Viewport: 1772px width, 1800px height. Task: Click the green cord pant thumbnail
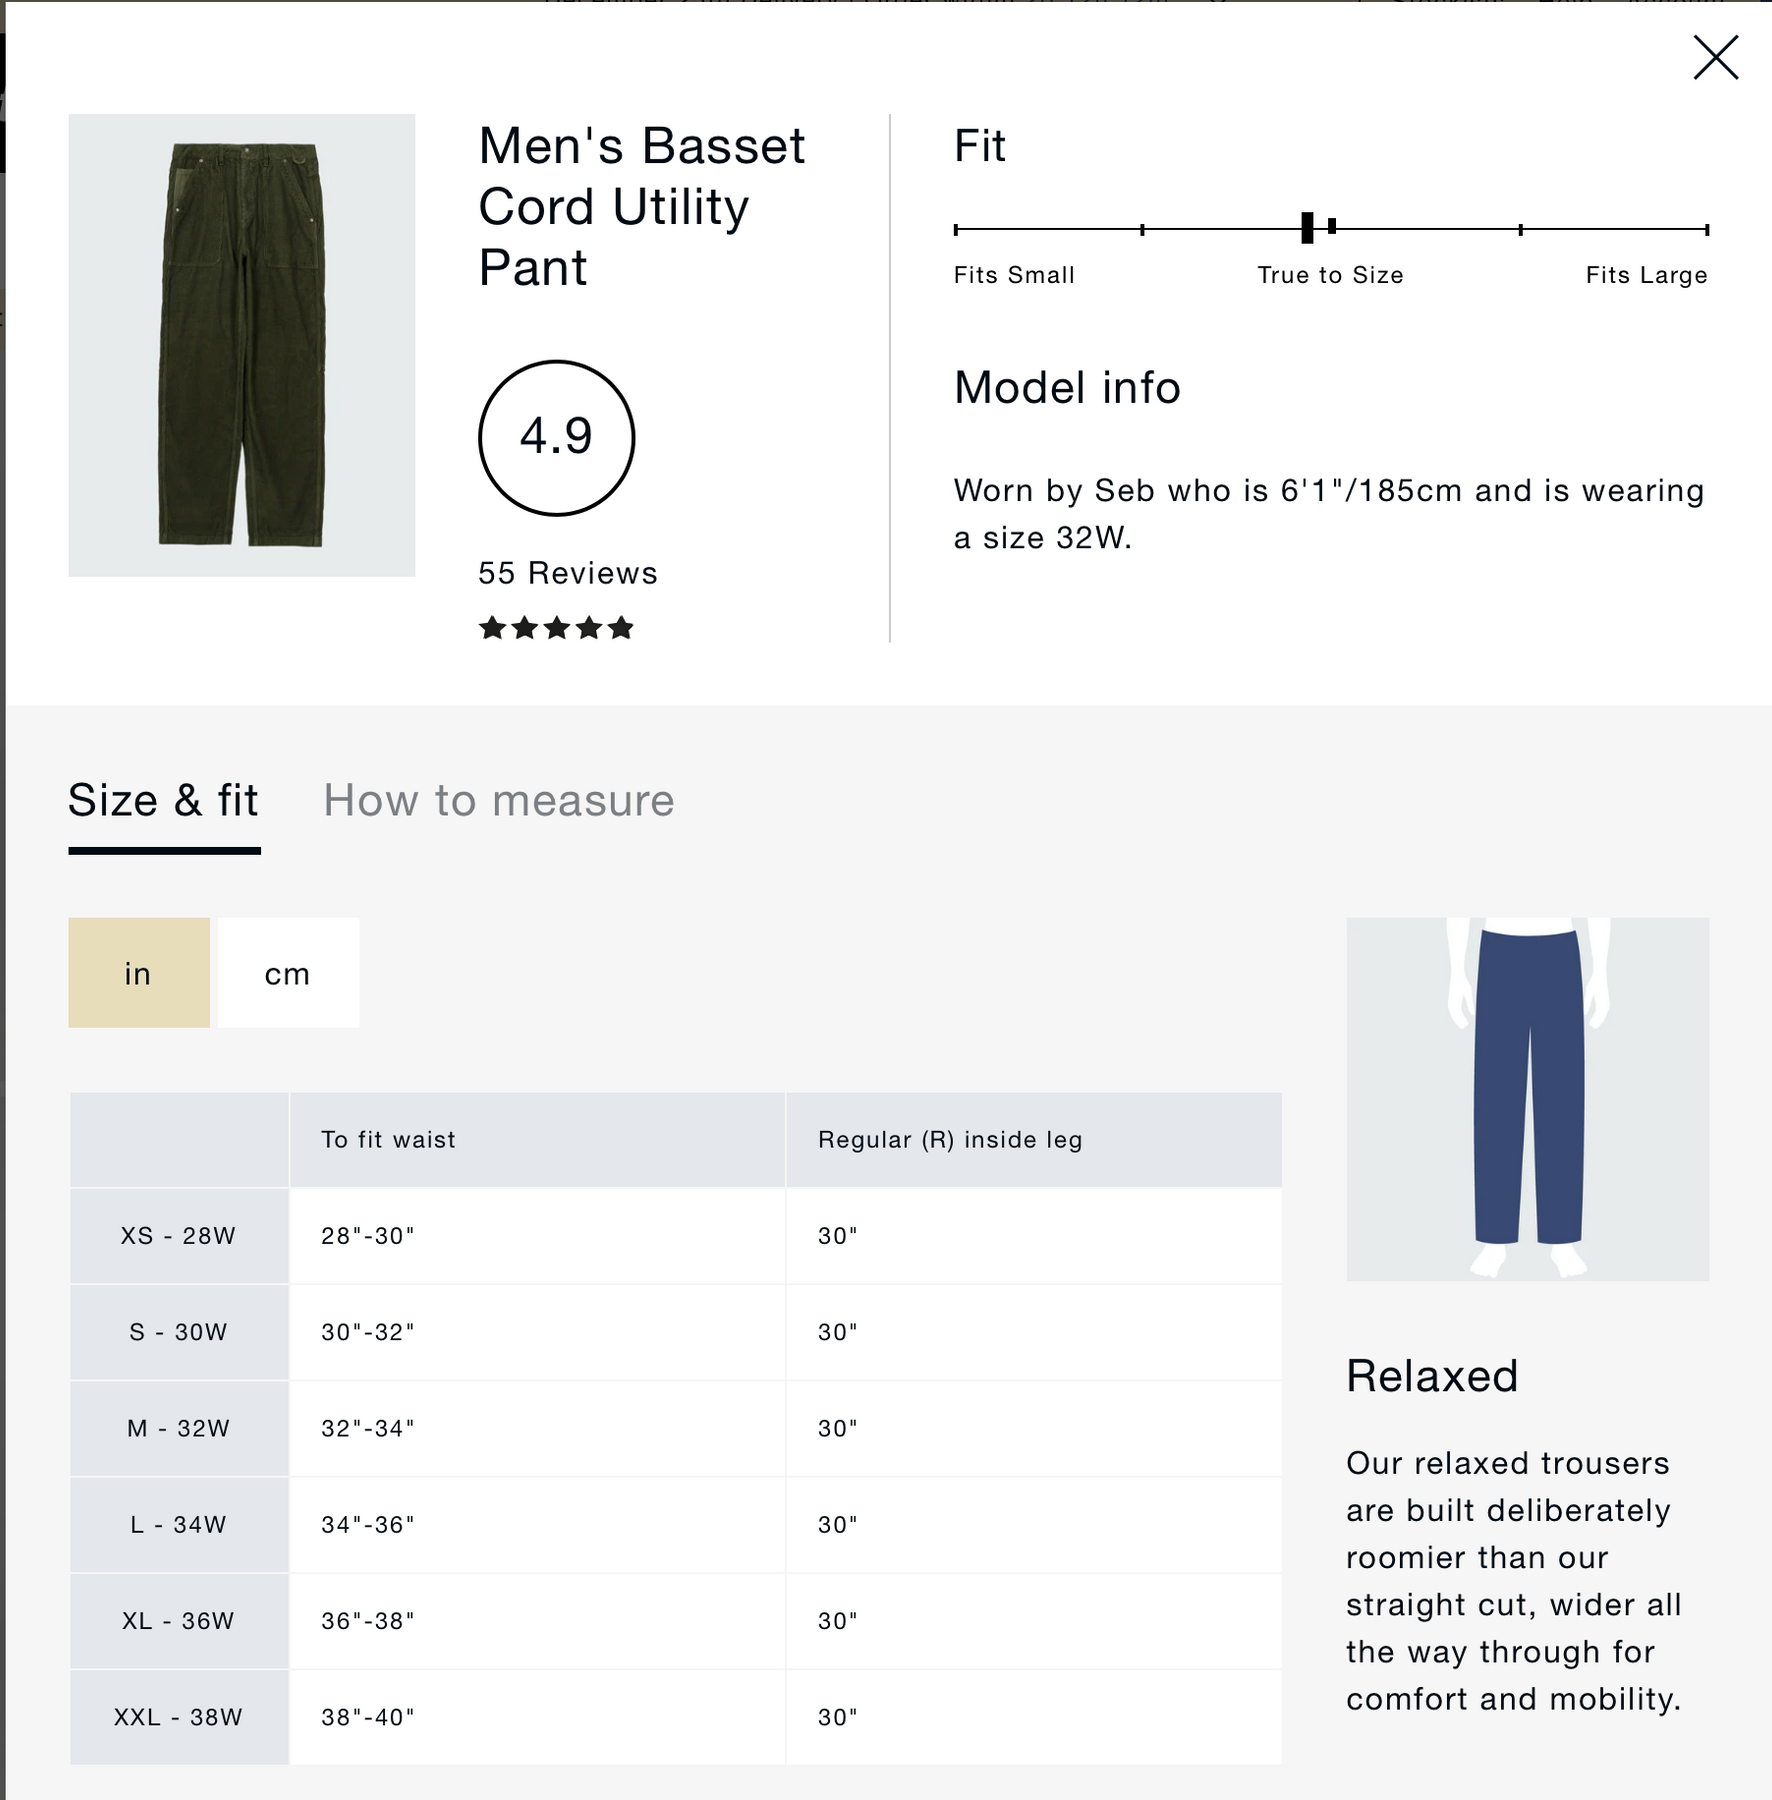click(242, 345)
